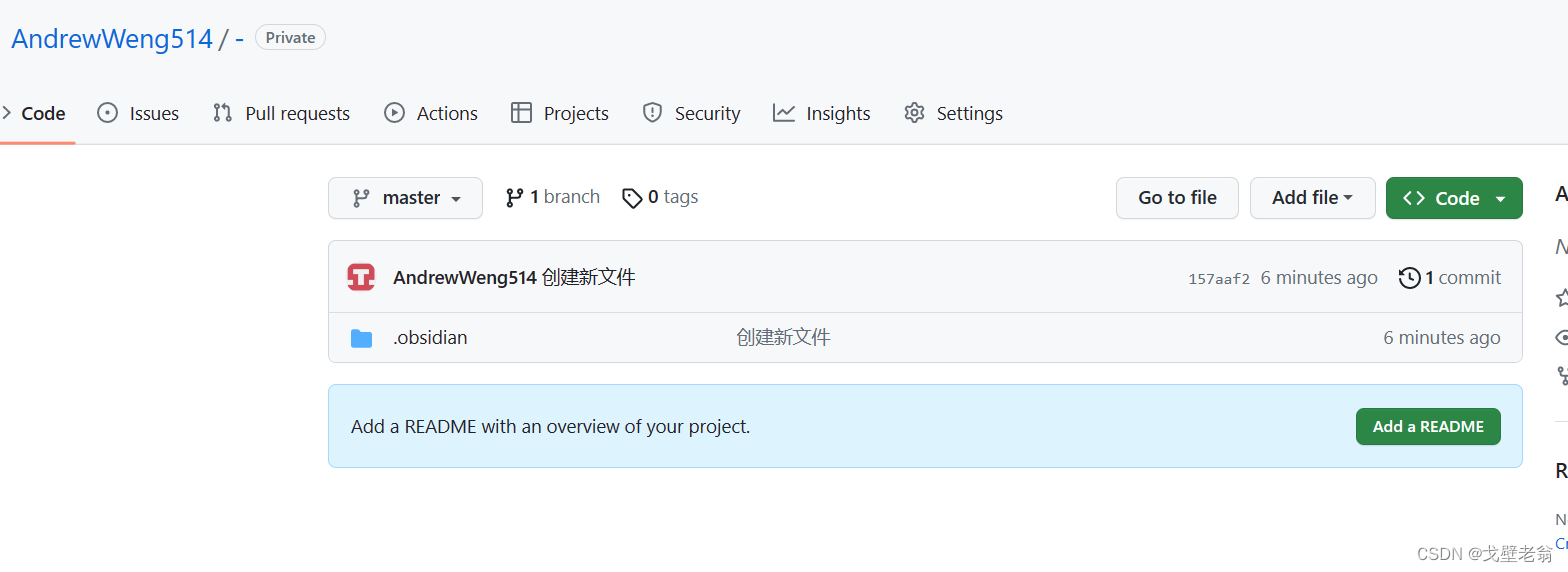
Task: Click the AndrewWeng514 commit avatar
Action: coord(361,277)
